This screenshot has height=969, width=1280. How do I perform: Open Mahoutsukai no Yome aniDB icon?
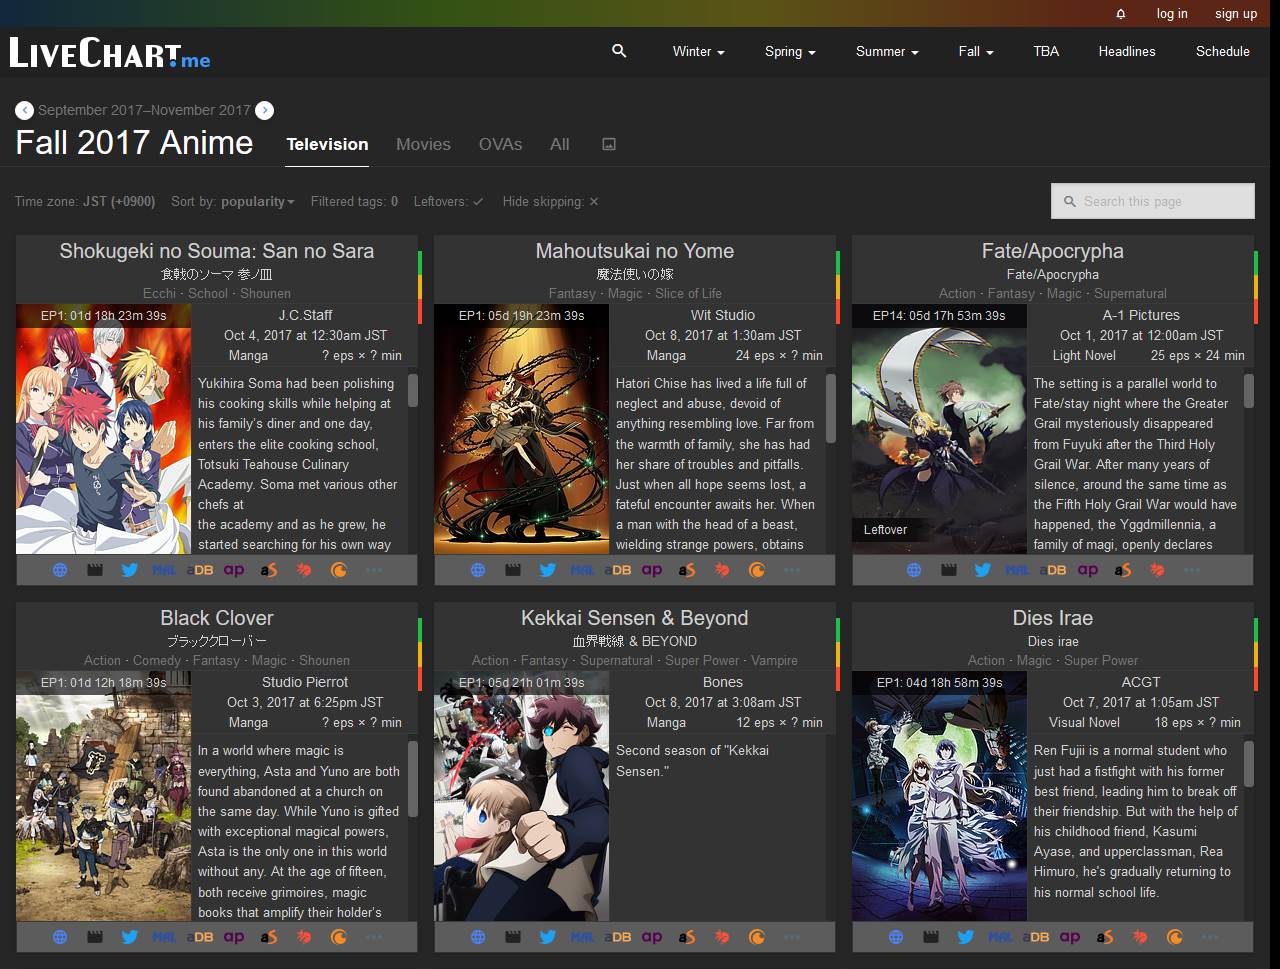[x=617, y=570]
